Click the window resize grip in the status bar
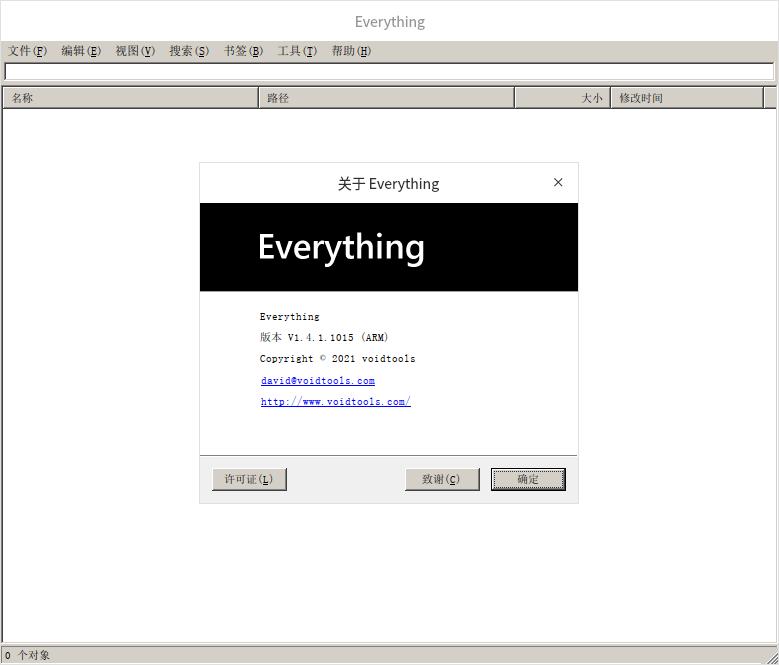 coord(771,657)
